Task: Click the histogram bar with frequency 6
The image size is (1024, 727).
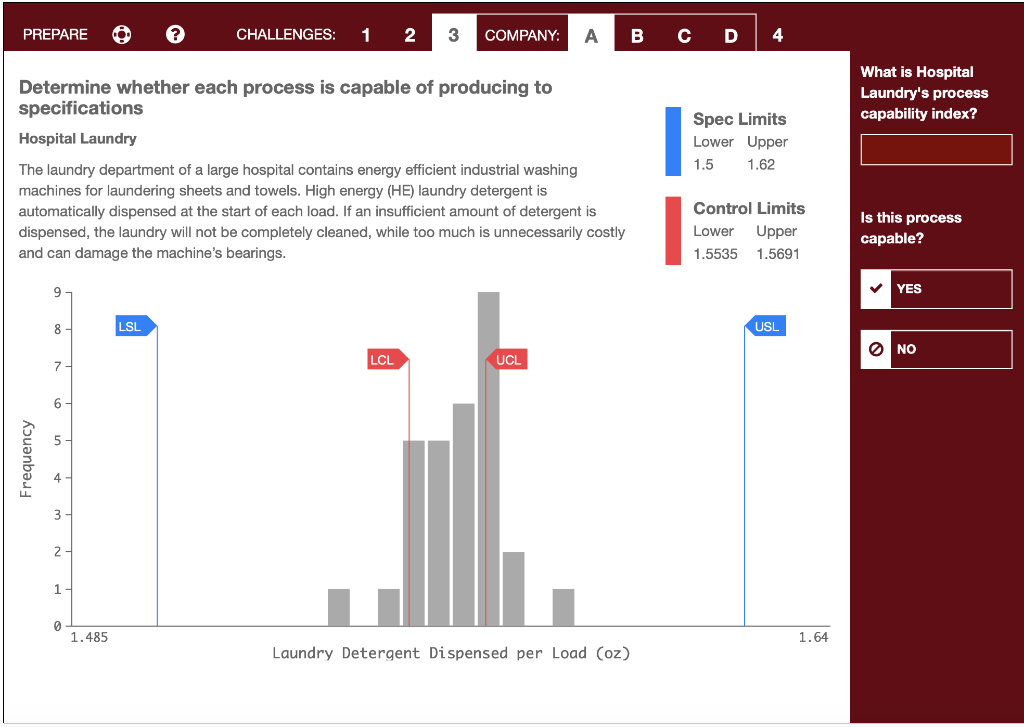Action: point(464,515)
